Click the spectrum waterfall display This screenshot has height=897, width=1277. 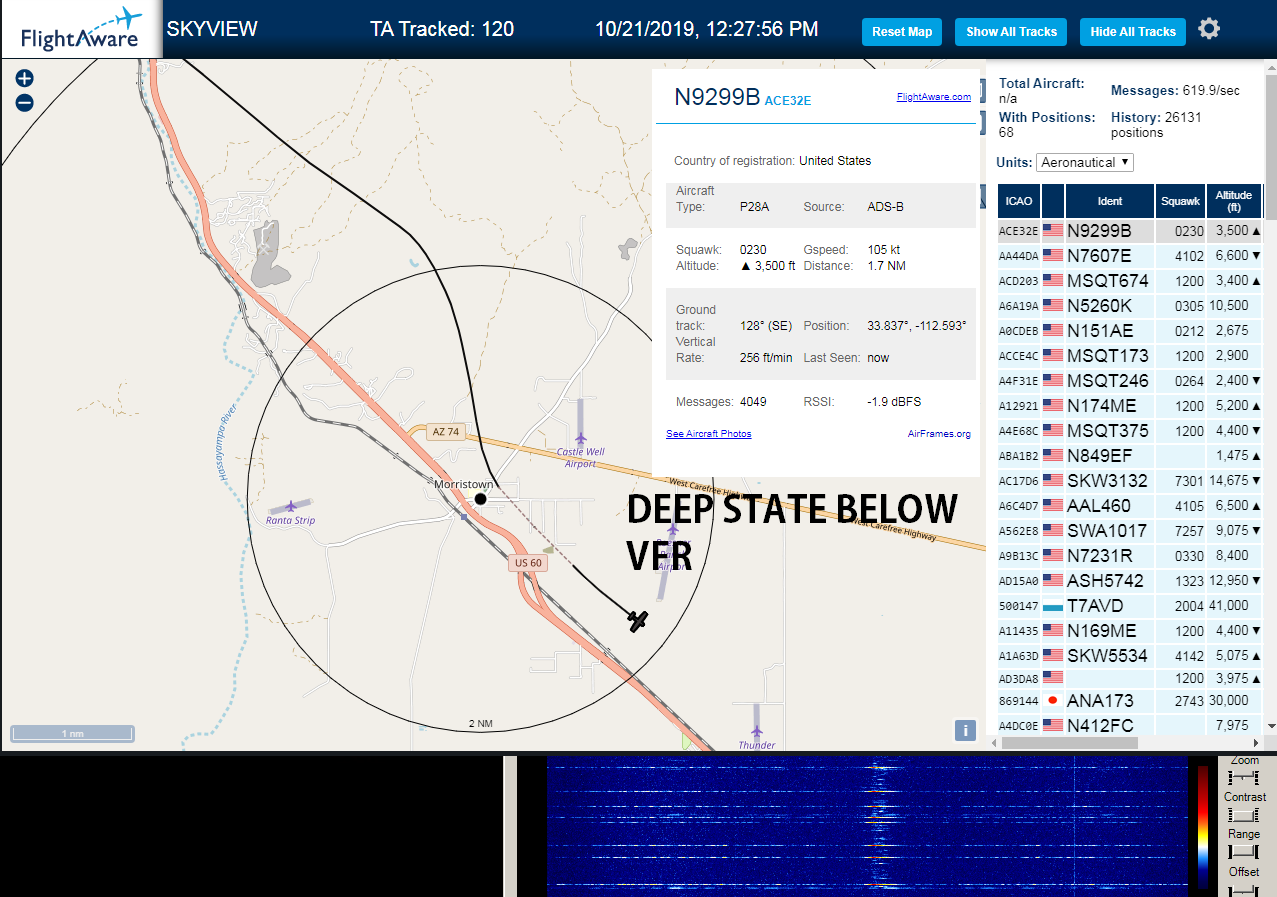868,825
